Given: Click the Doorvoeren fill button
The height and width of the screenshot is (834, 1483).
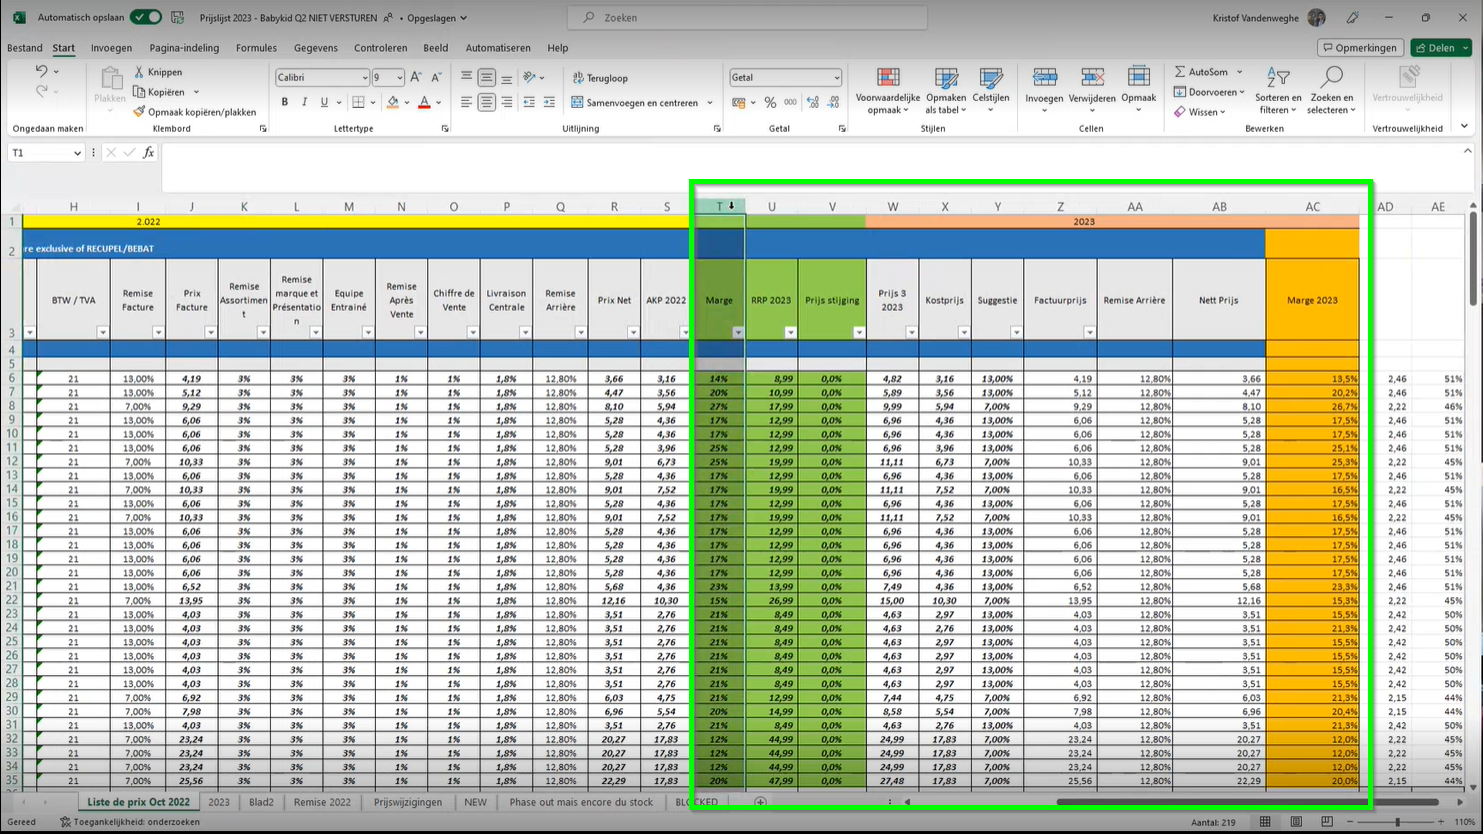Looking at the screenshot, I should [1209, 92].
